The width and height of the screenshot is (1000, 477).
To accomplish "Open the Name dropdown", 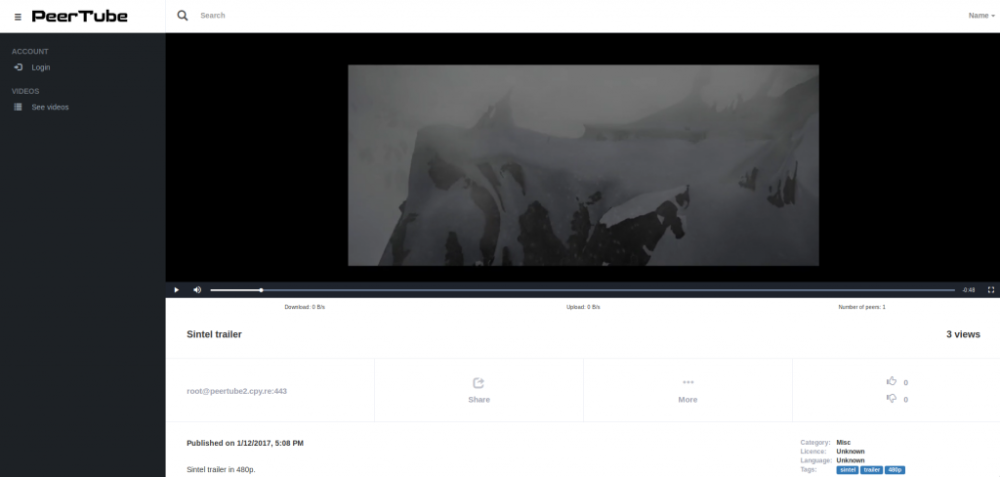I will pos(981,15).
